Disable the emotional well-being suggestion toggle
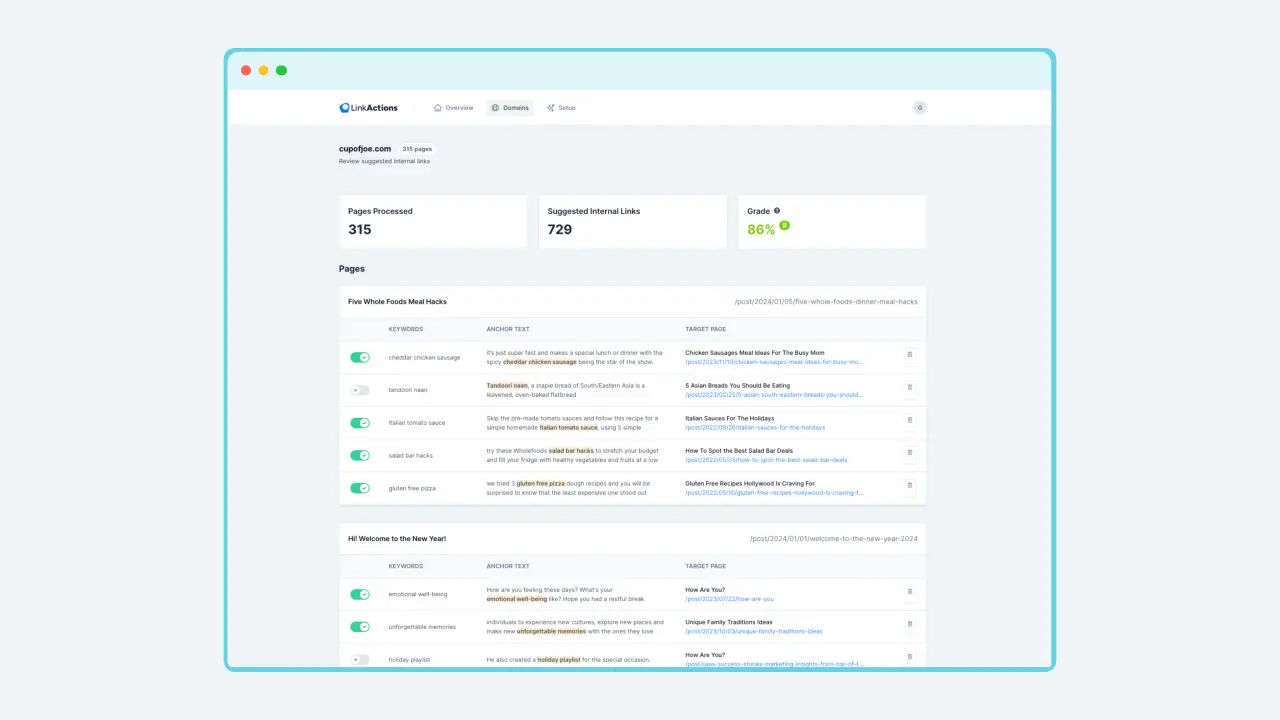This screenshot has width=1280, height=720. 360,593
